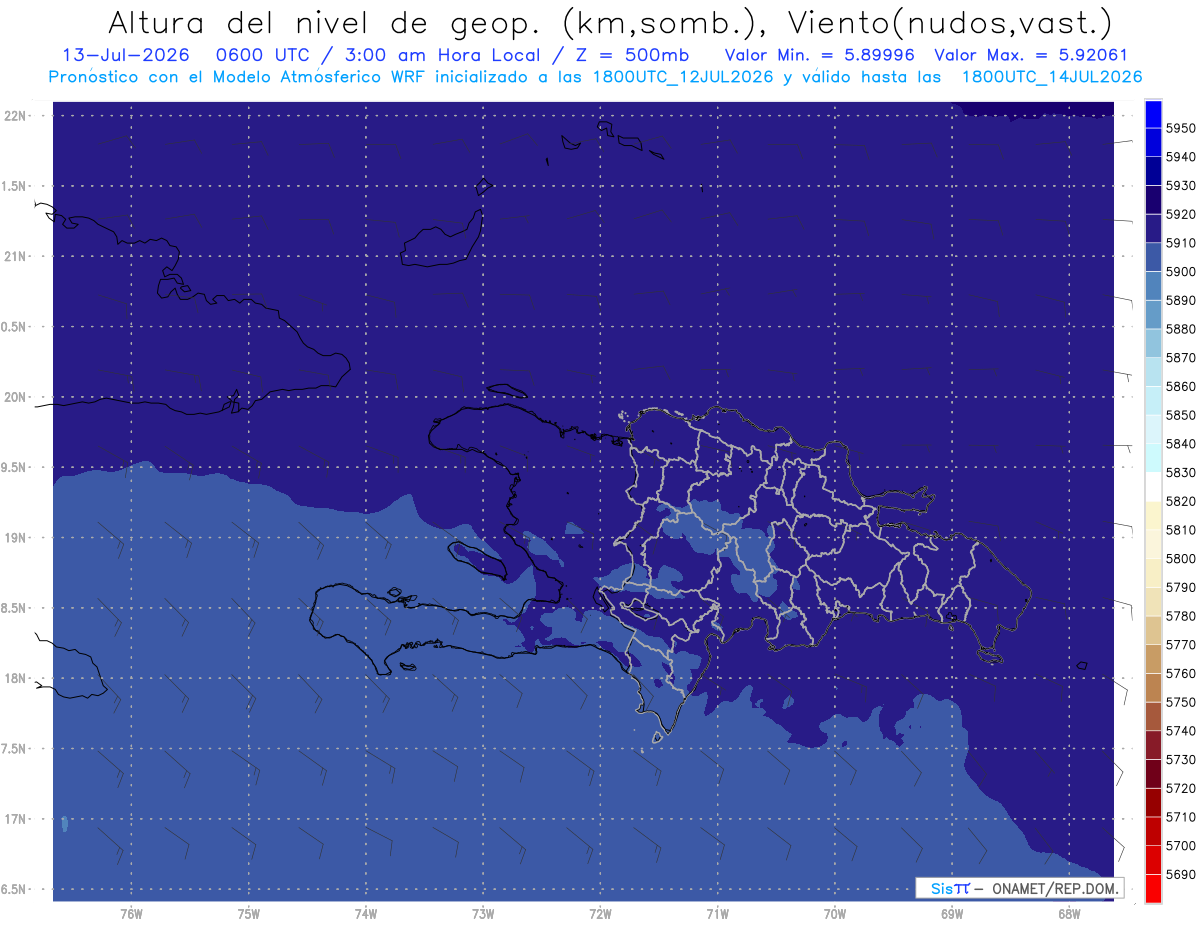
Task: Click the '71W' longitude label
Action: coord(717,914)
